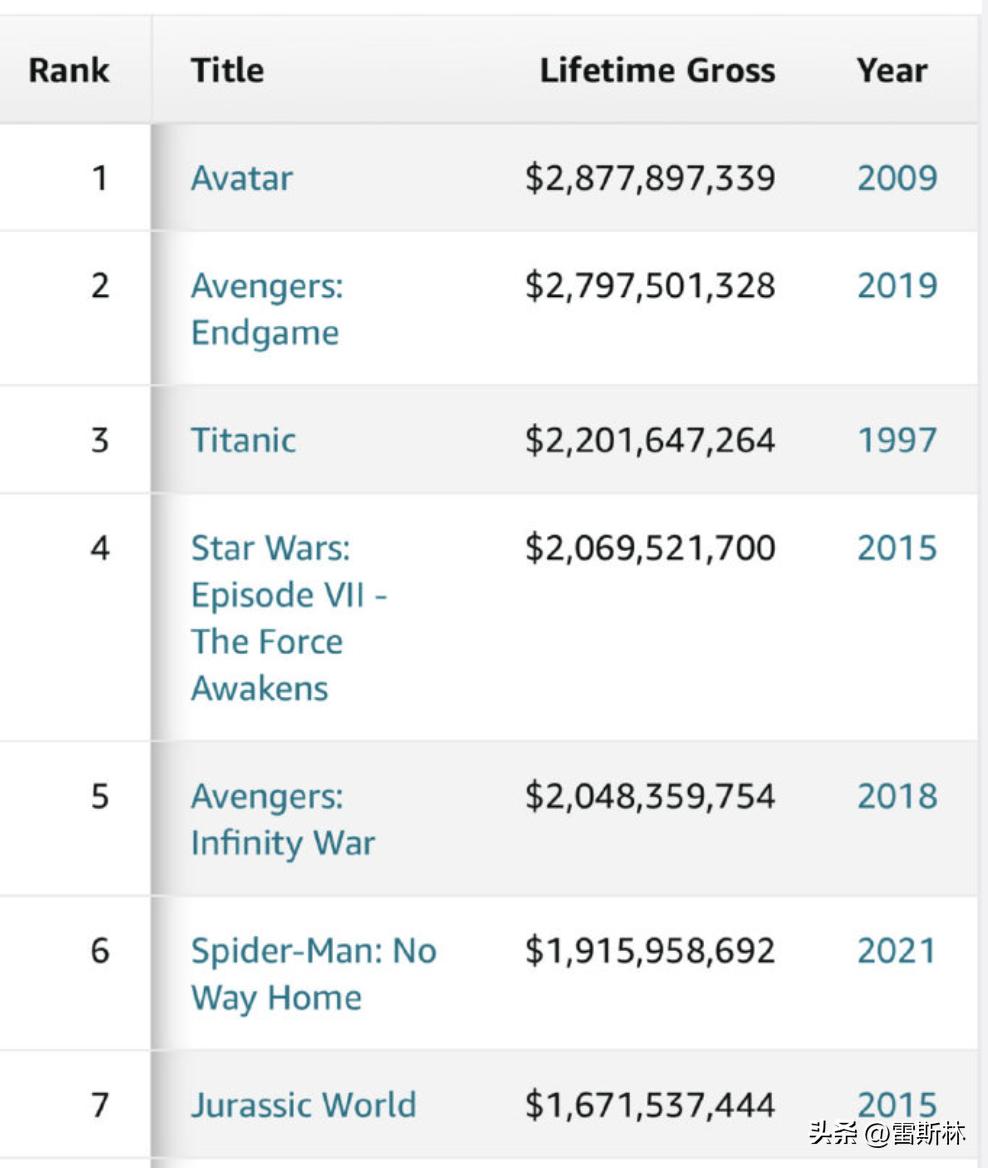Click the Titanic title link

[243, 440]
